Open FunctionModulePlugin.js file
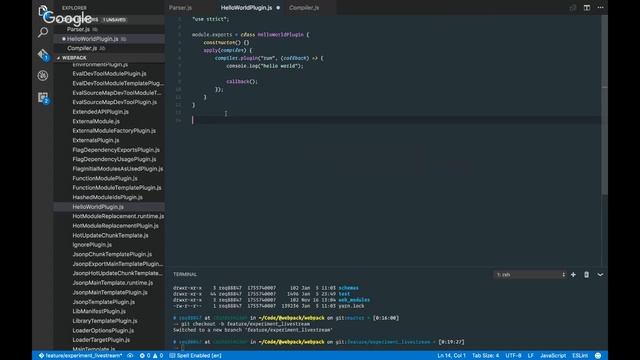Viewport: 640px width, 360px height. [105, 178]
